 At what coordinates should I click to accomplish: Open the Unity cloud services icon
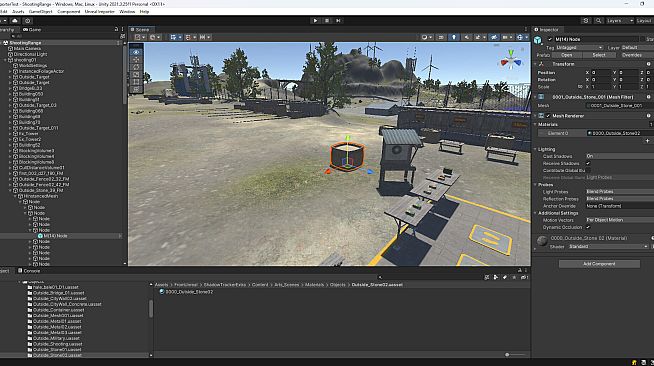coord(15,20)
